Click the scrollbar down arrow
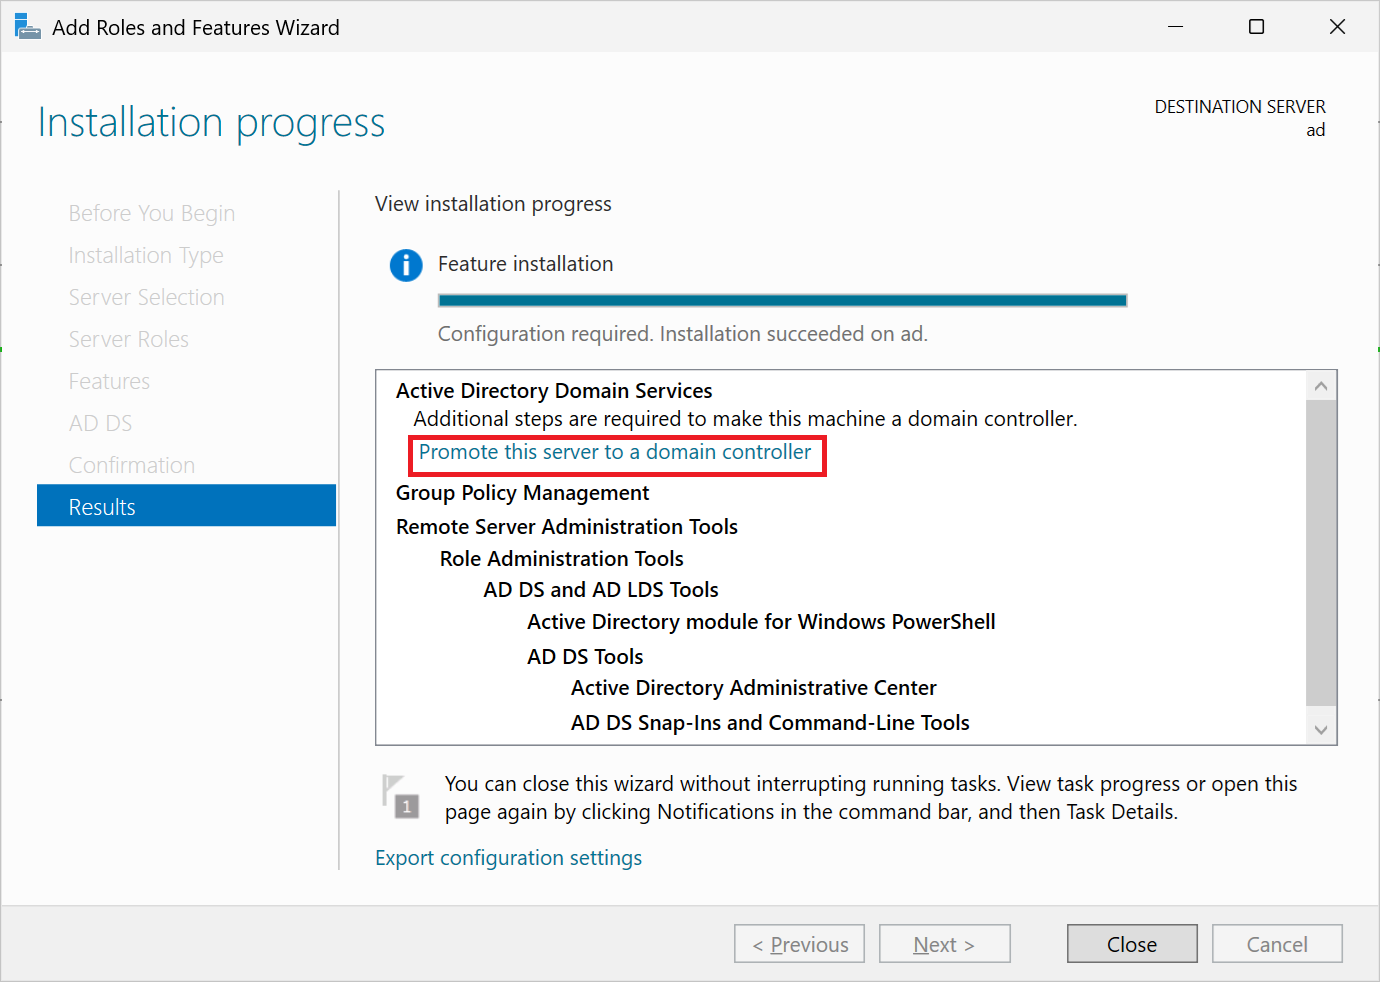The height and width of the screenshot is (982, 1380). tap(1321, 726)
